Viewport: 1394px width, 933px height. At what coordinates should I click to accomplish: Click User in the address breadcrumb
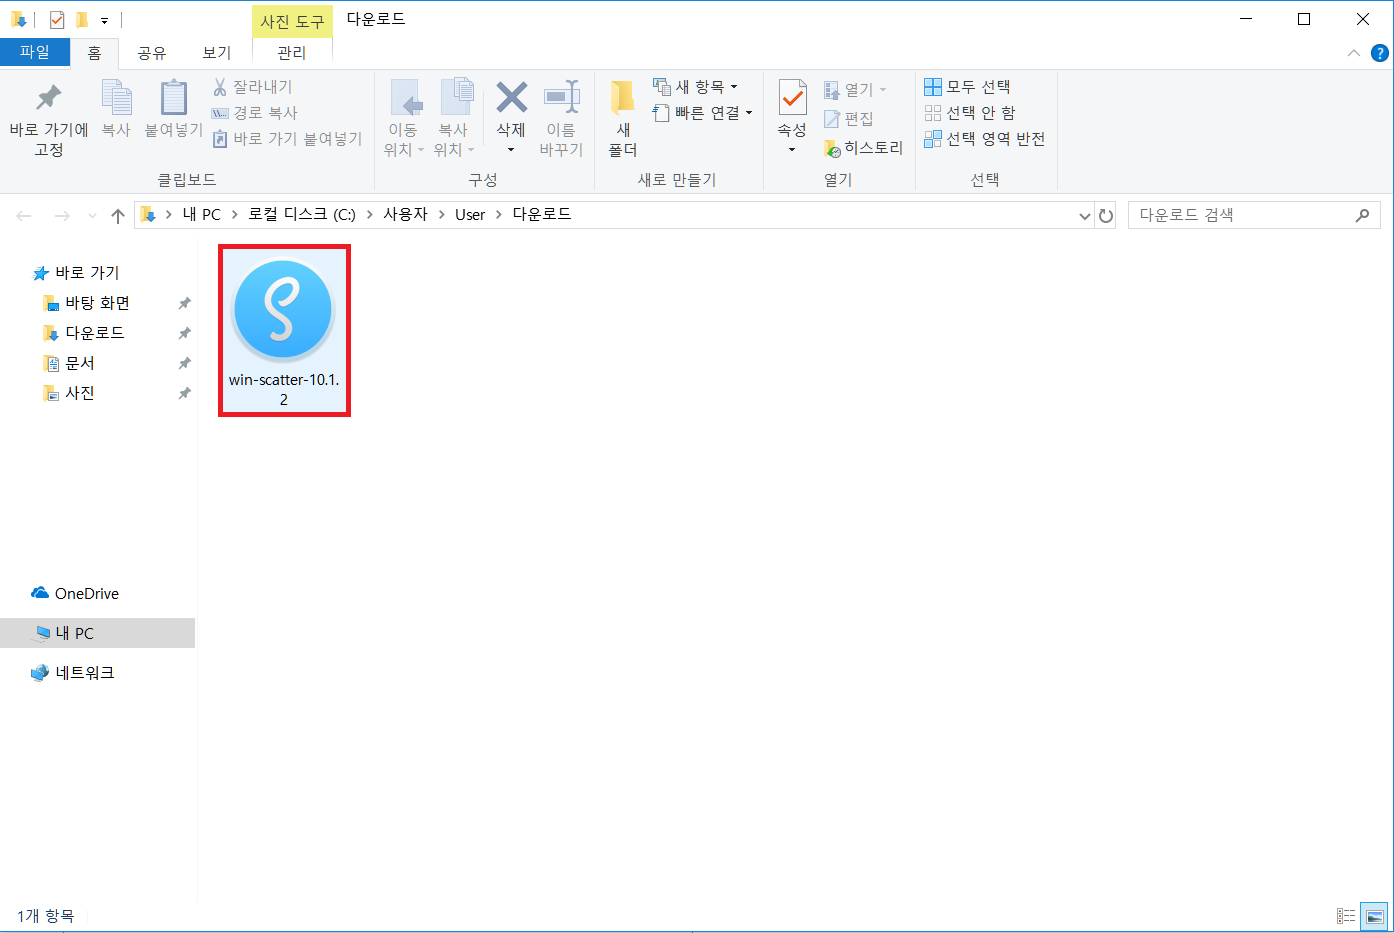[x=470, y=215]
